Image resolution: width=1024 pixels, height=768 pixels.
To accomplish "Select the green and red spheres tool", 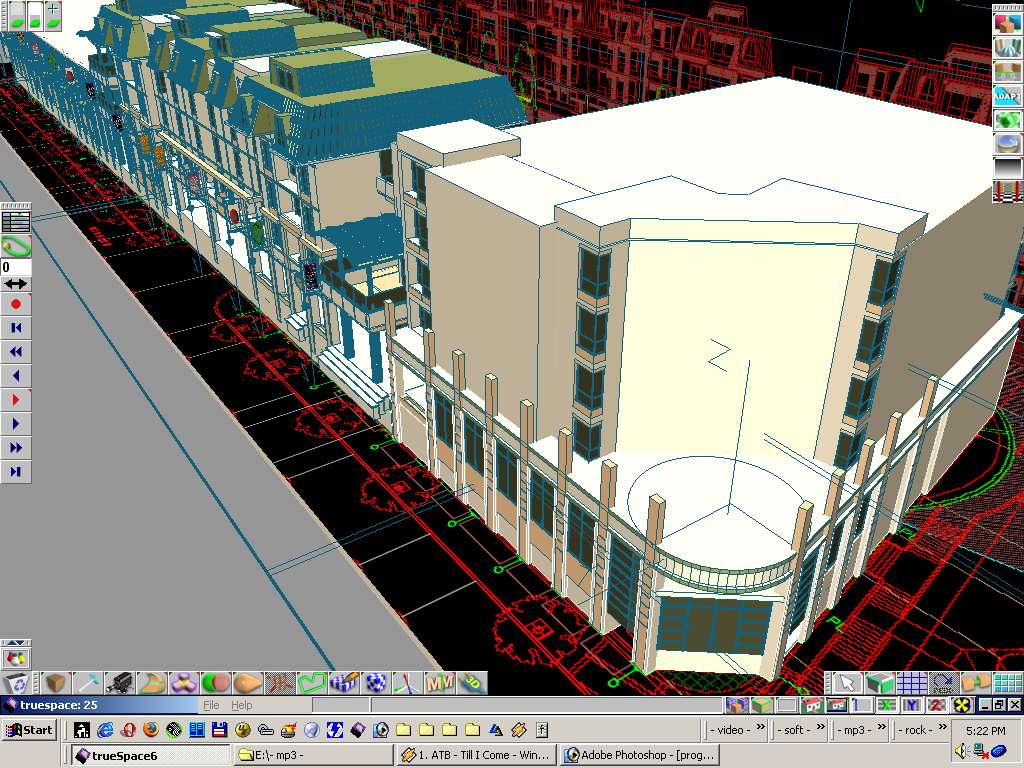I will click(x=215, y=683).
